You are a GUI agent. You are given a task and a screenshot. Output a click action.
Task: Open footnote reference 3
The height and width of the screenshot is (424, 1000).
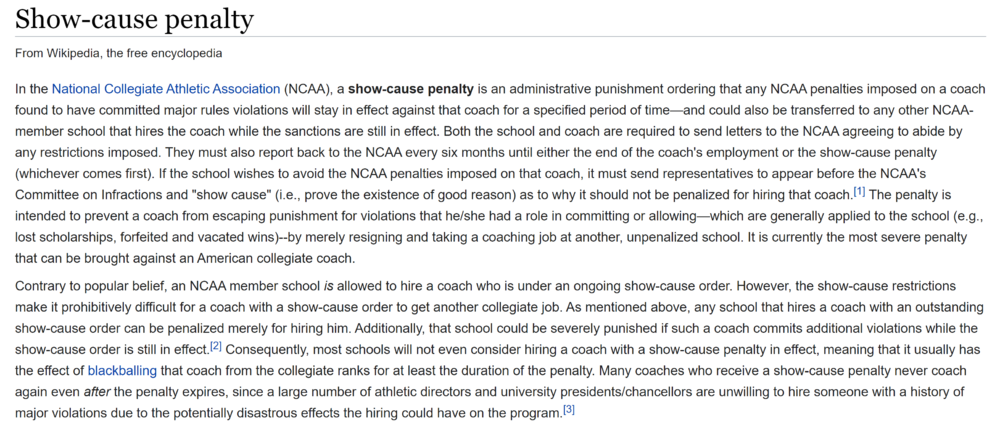568,410
